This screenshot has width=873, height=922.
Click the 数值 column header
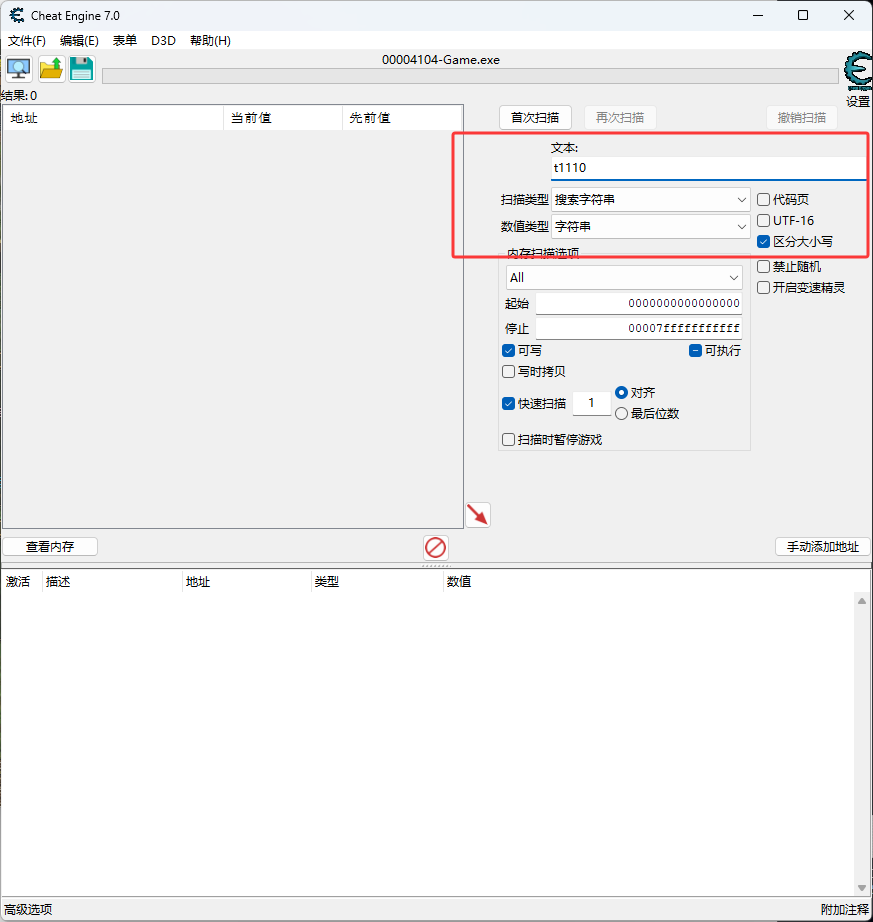pos(459,582)
